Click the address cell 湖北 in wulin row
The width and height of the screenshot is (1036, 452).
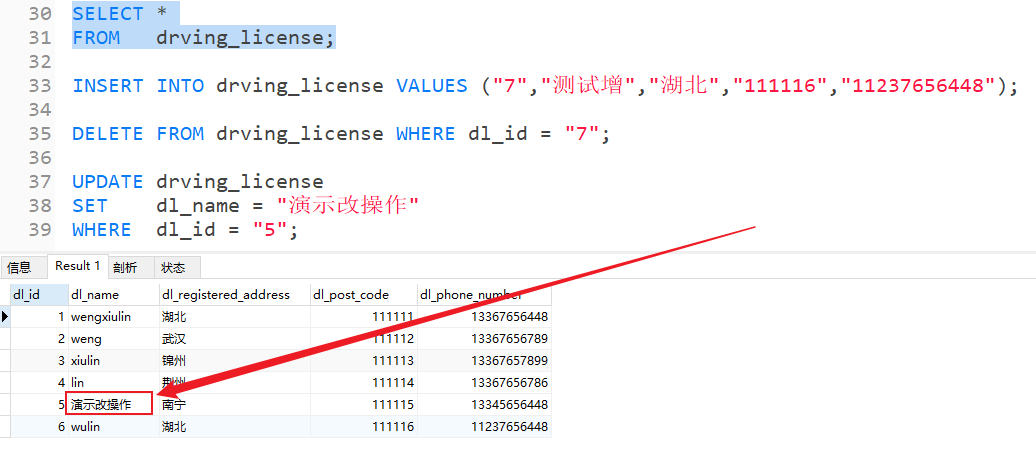point(235,427)
